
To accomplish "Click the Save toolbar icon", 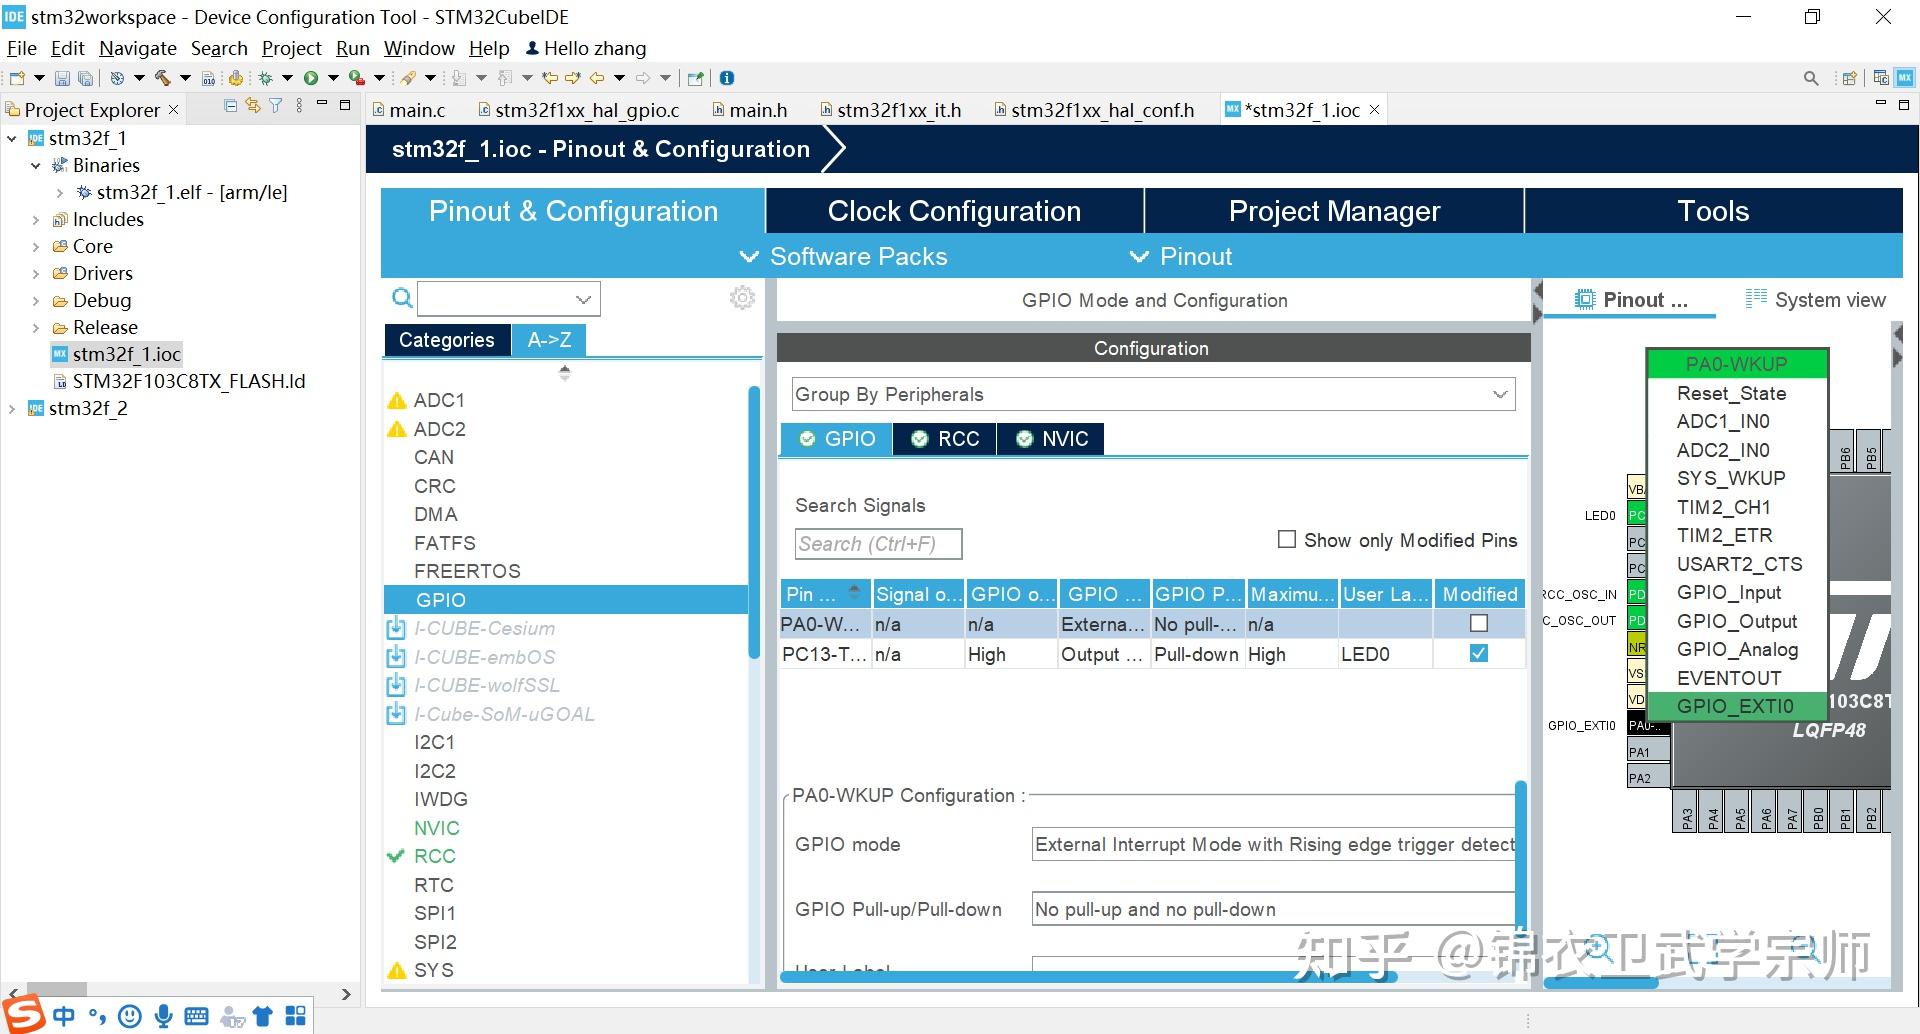I will pyautogui.click(x=62, y=78).
